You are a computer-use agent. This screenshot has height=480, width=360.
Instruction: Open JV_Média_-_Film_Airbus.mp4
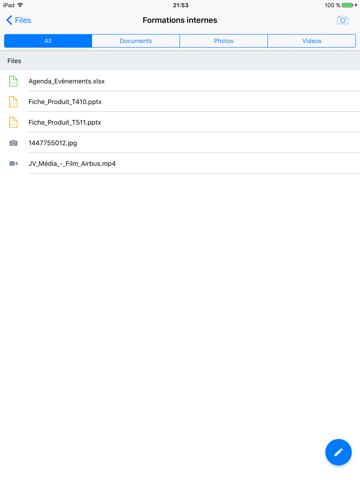[180, 163]
